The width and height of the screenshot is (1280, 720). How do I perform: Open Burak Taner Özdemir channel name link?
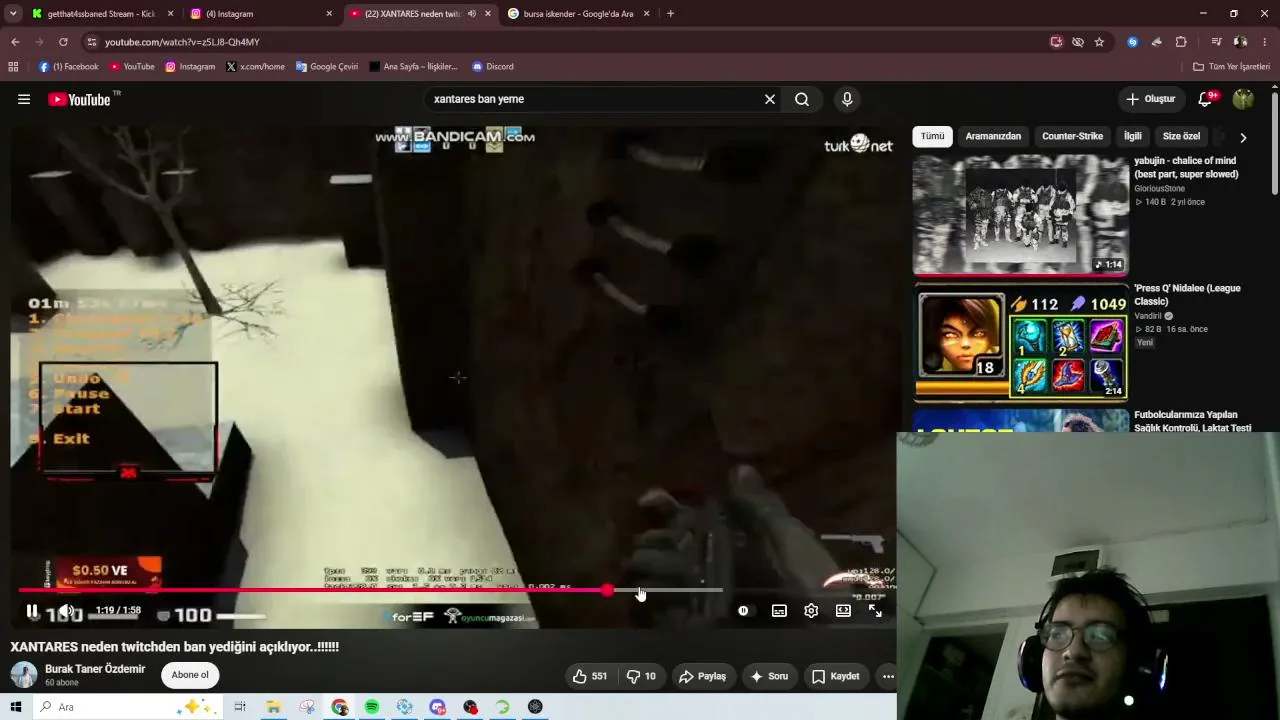click(95, 669)
